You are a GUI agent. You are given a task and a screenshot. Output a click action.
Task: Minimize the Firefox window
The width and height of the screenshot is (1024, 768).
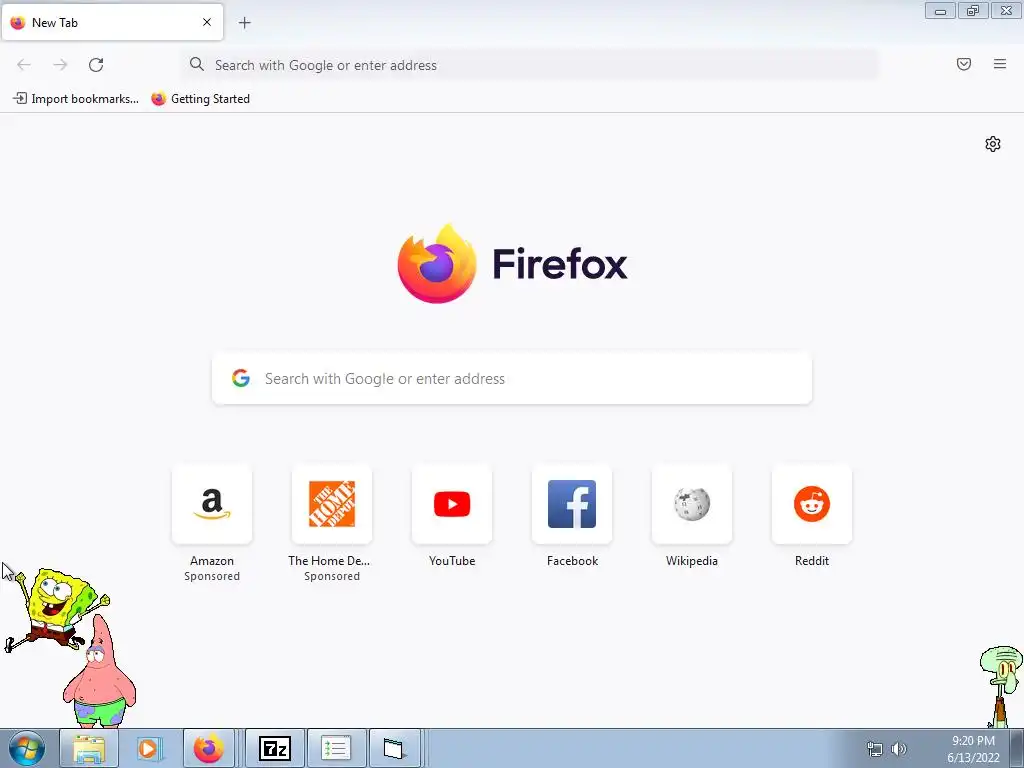pyautogui.click(x=940, y=10)
